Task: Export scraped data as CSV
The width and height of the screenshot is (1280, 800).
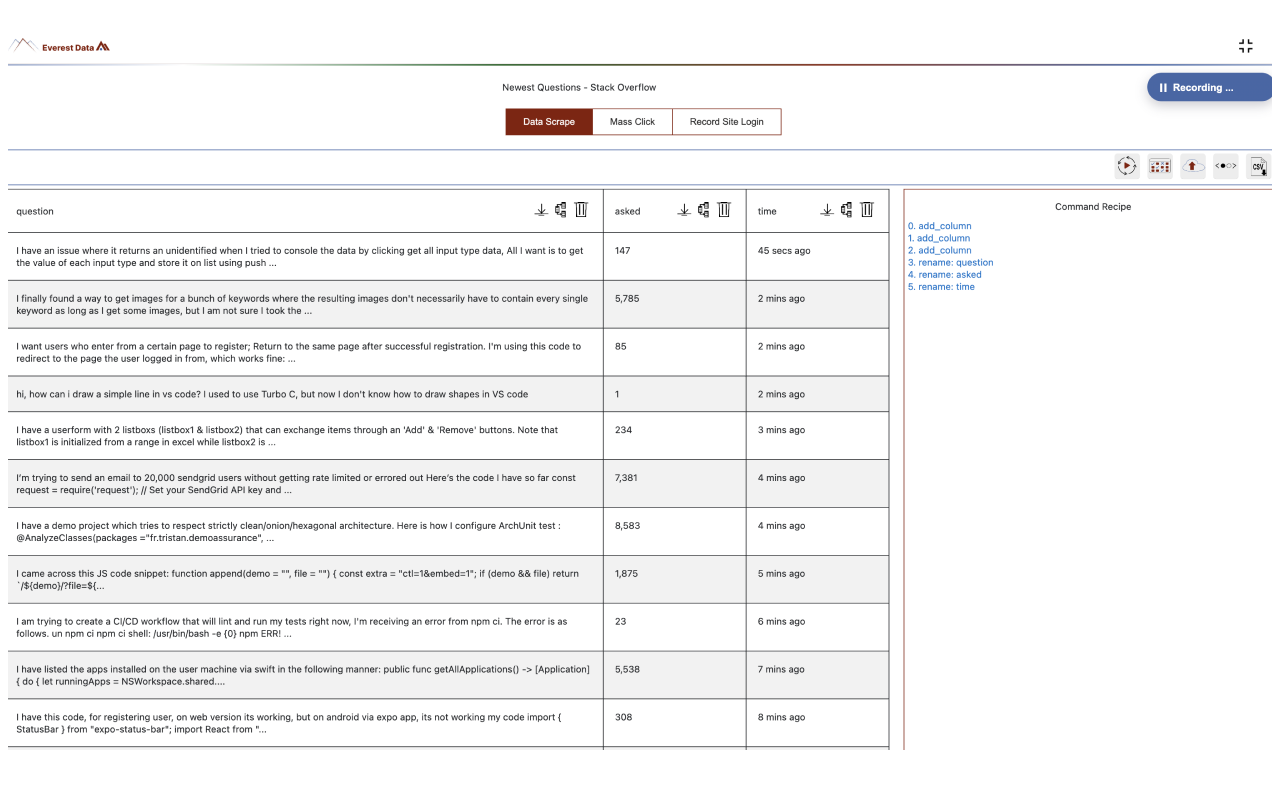Action: 1257,166
